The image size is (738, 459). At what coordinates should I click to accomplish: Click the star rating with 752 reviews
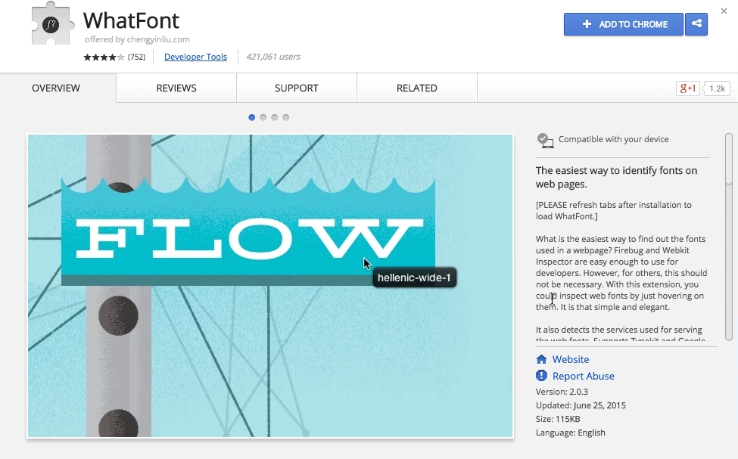click(114, 57)
